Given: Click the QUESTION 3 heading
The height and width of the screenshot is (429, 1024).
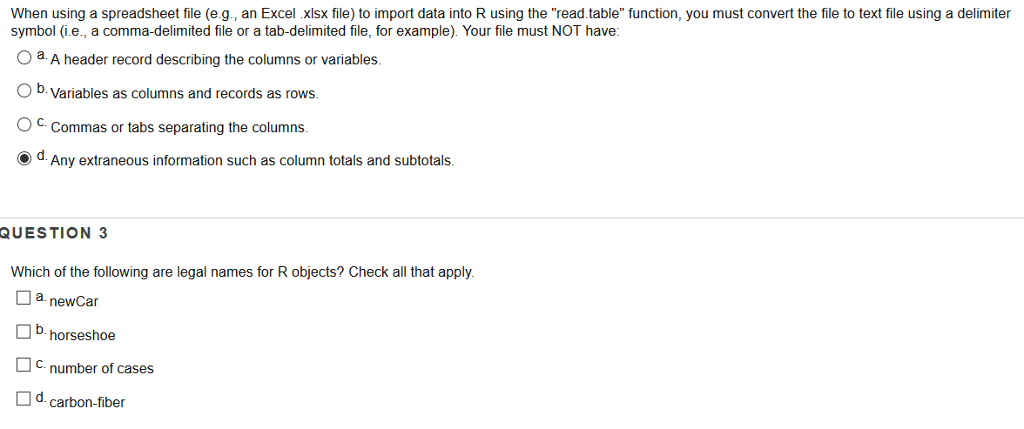Looking at the screenshot, I should pyautogui.click(x=54, y=233).
